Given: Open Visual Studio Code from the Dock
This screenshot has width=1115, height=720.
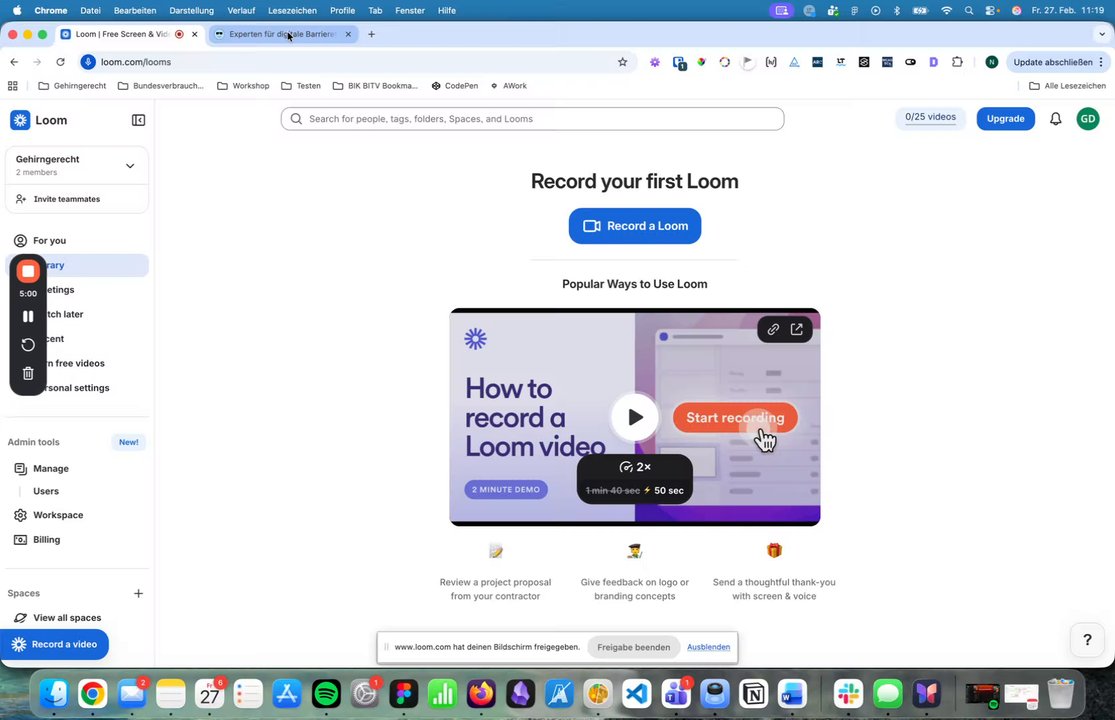Looking at the screenshot, I should [636, 694].
